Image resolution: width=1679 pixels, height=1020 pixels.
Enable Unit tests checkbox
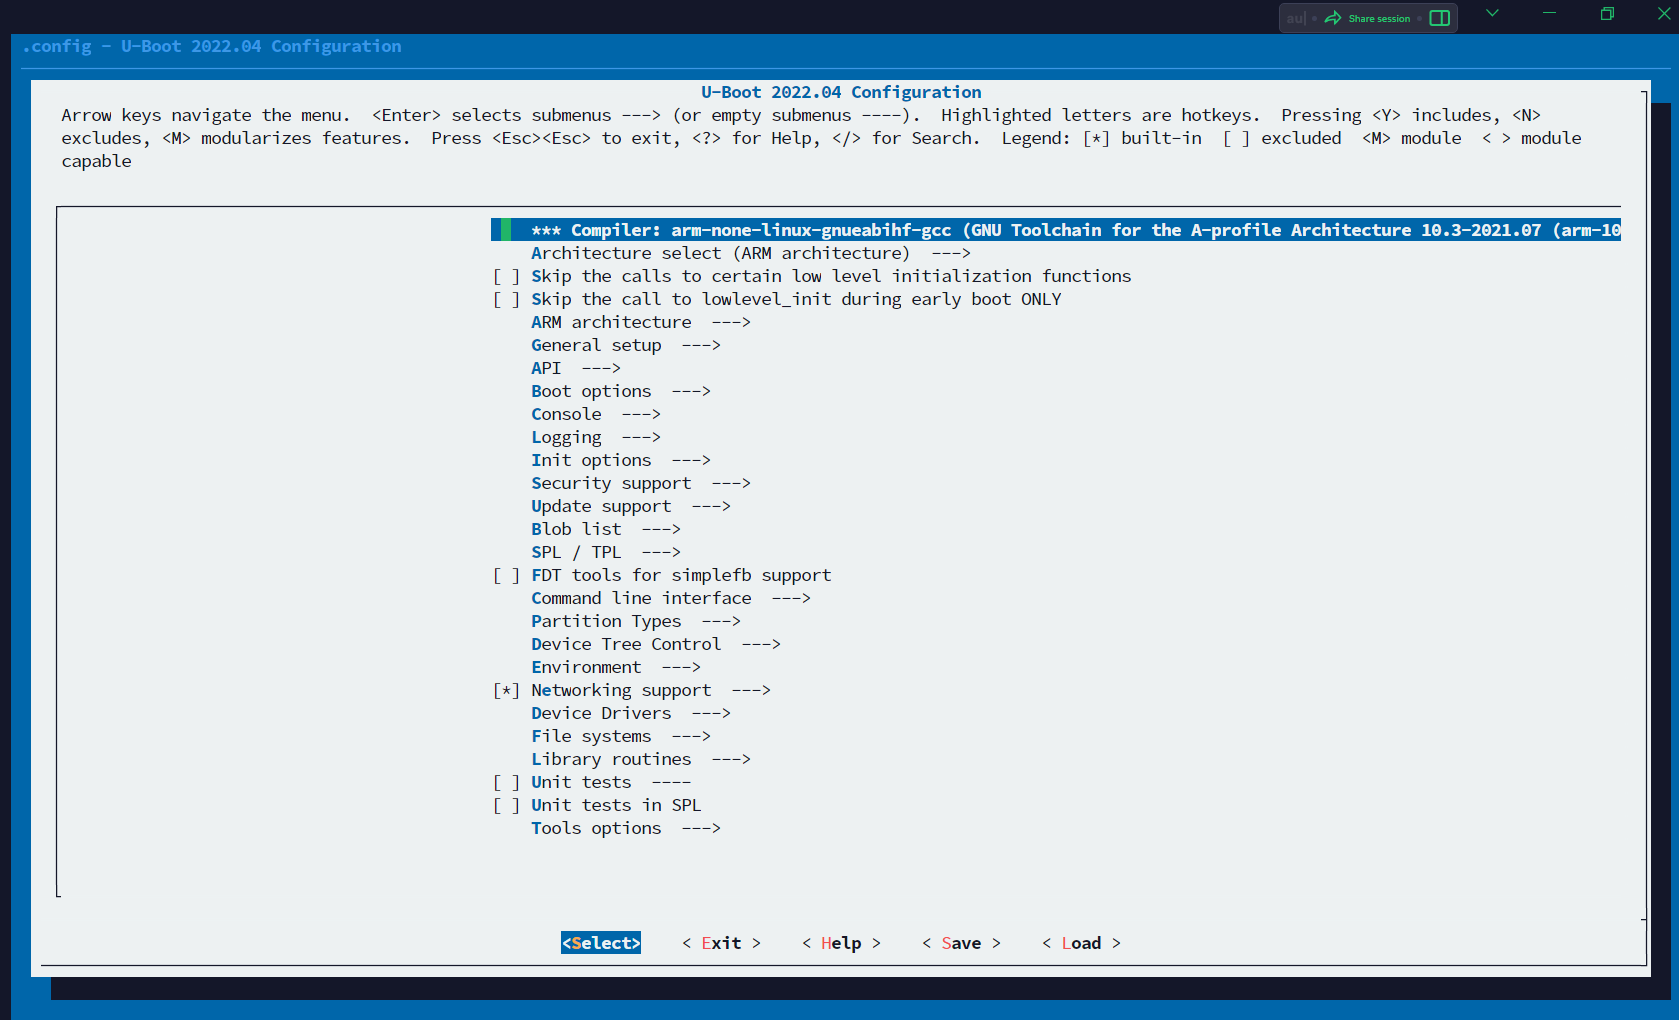506,783
